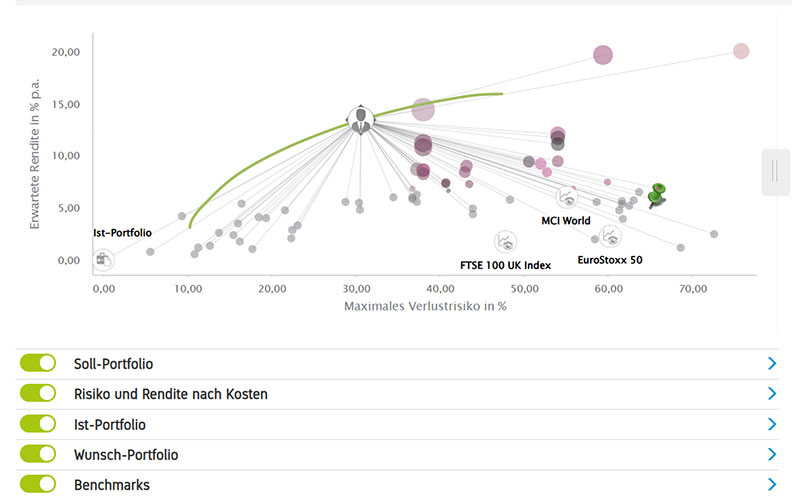The height and width of the screenshot is (500, 800).
Task: Click the Soll-Portfolio person icon on chart
Action: click(360, 120)
